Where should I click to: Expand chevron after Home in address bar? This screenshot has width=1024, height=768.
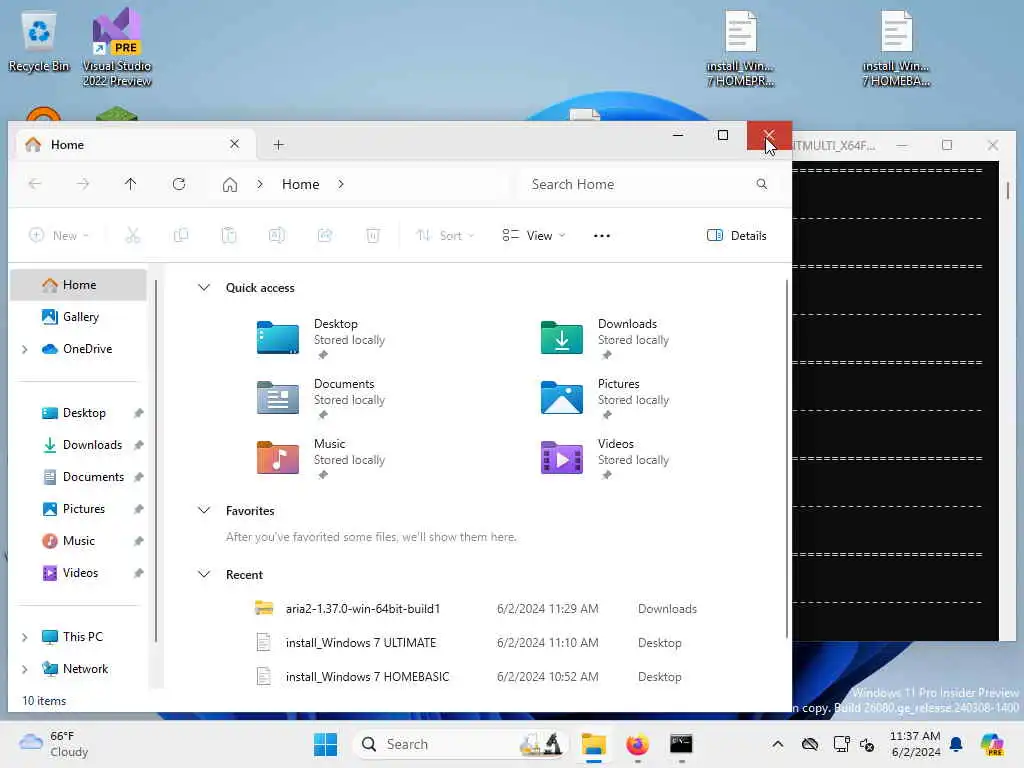coord(341,184)
